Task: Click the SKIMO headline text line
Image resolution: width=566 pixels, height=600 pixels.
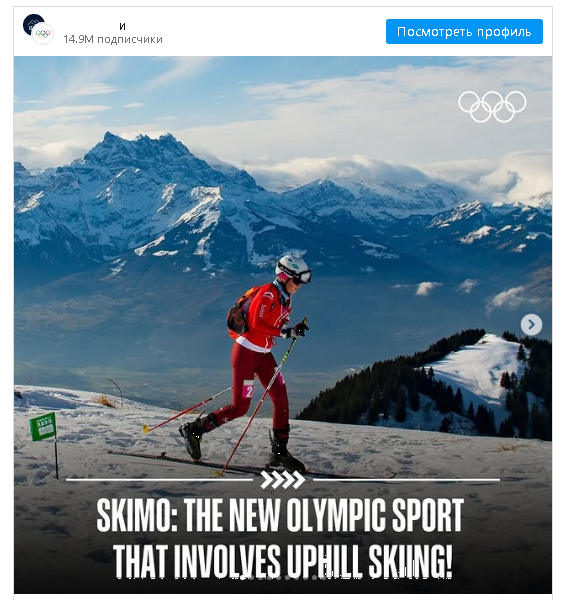Action: tap(280, 516)
